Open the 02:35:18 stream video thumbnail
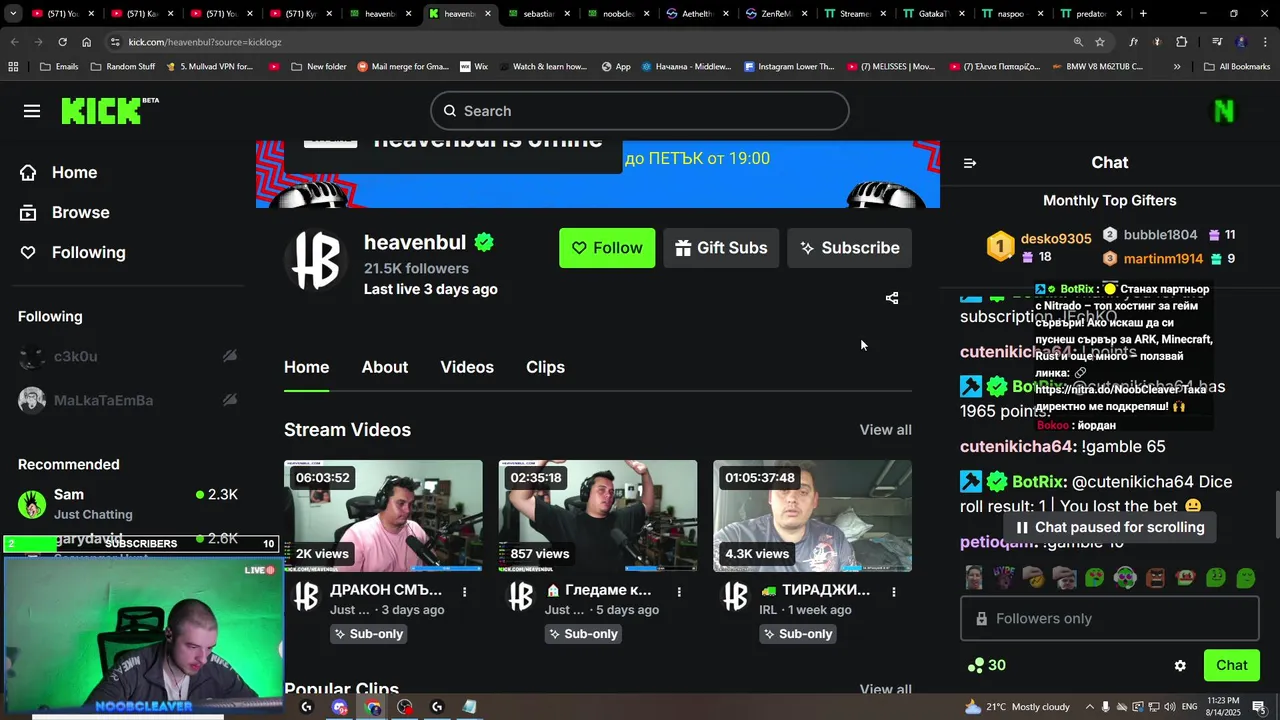This screenshot has width=1280, height=720. point(598,516)
